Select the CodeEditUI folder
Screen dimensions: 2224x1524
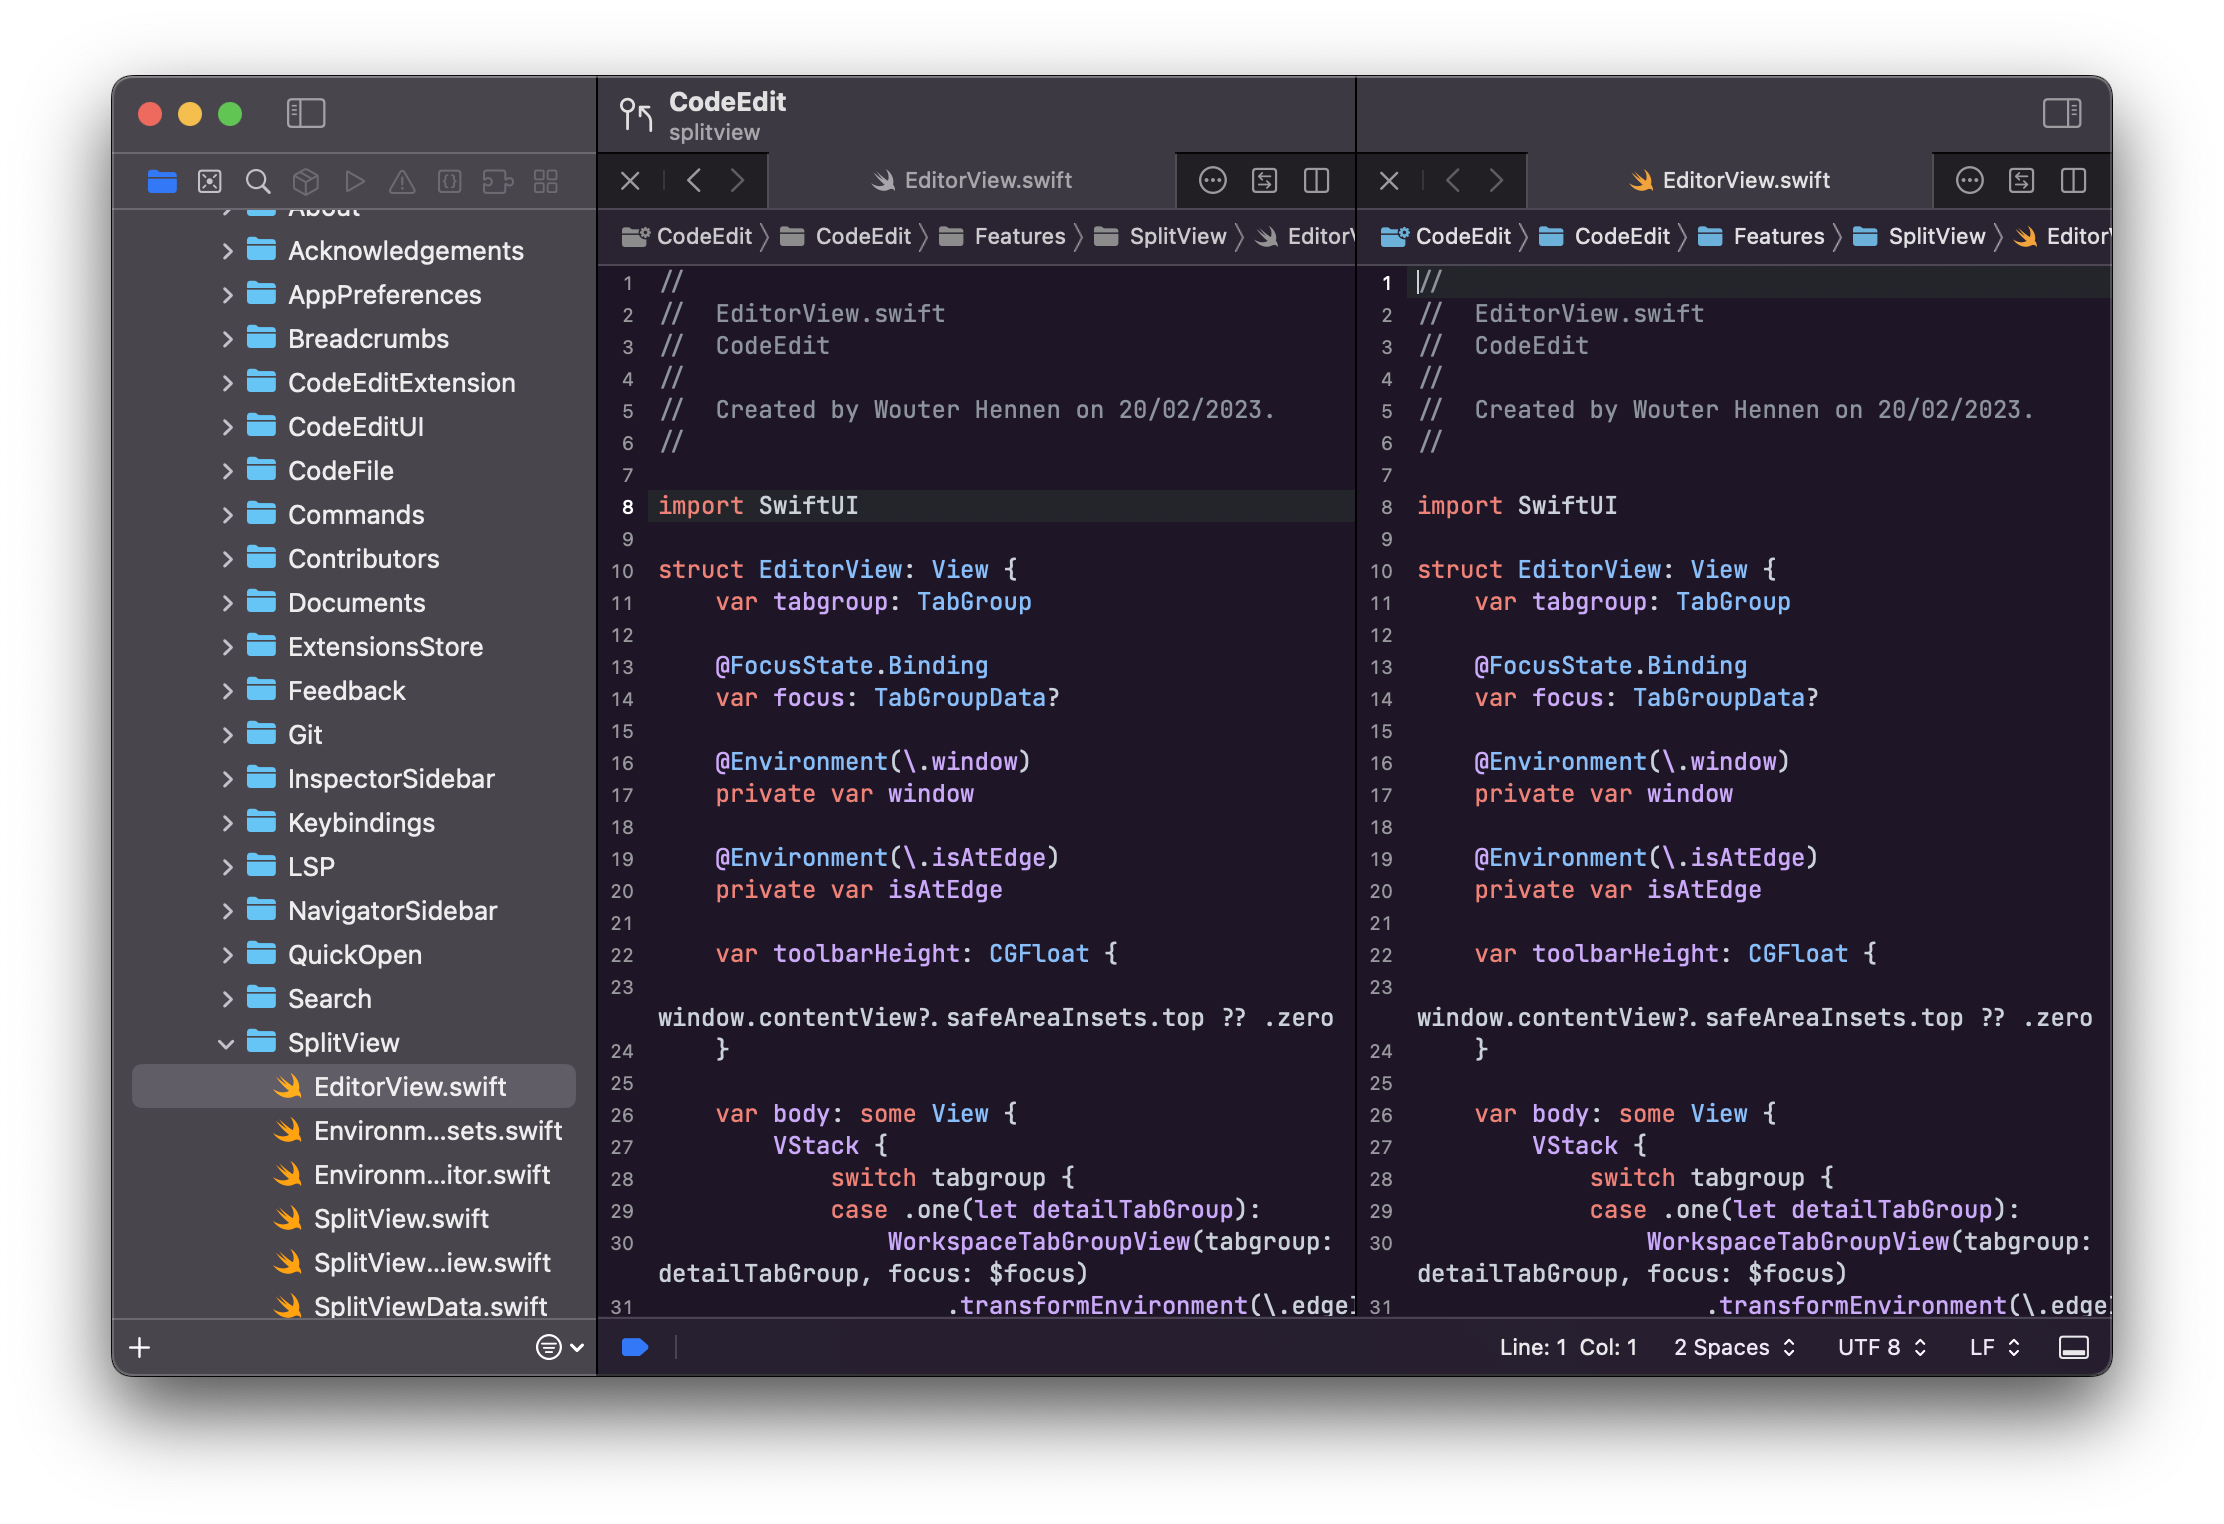coord(355,427)
